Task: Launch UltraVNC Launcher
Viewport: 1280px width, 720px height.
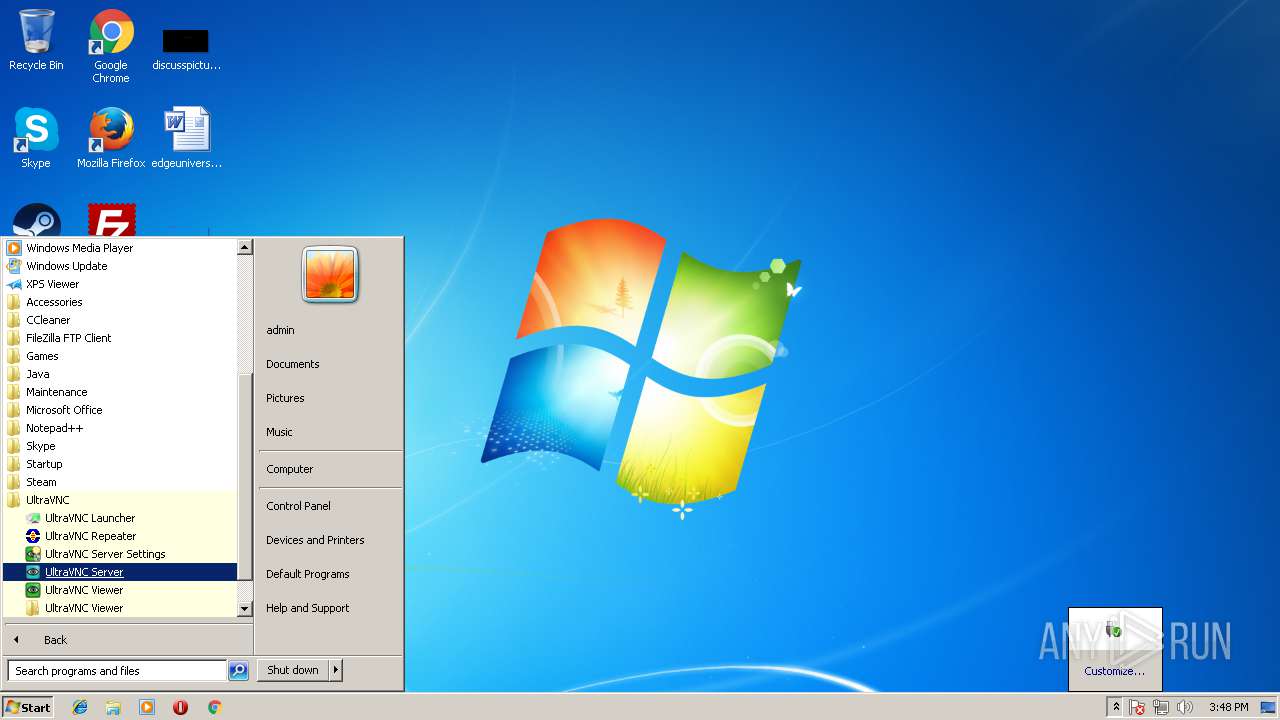Action: click(x=120, y=518)
